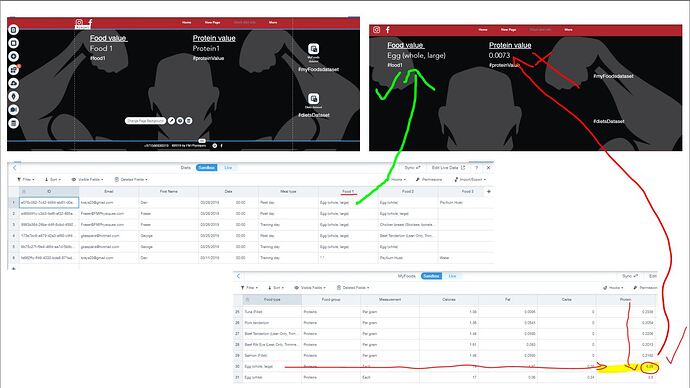Screen dimensions: 690x388
Task: Open the Import/Export dropdown in Diets collection
Action: [470, 179]
